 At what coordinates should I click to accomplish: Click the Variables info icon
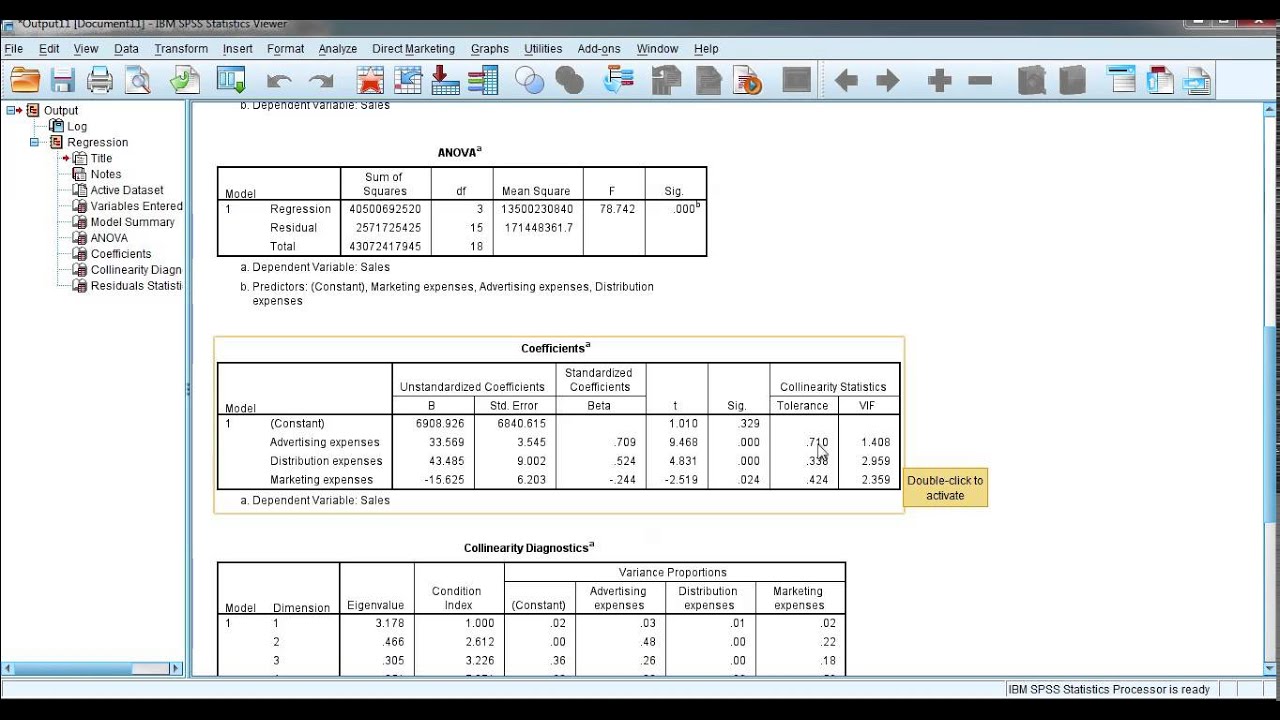483,81
